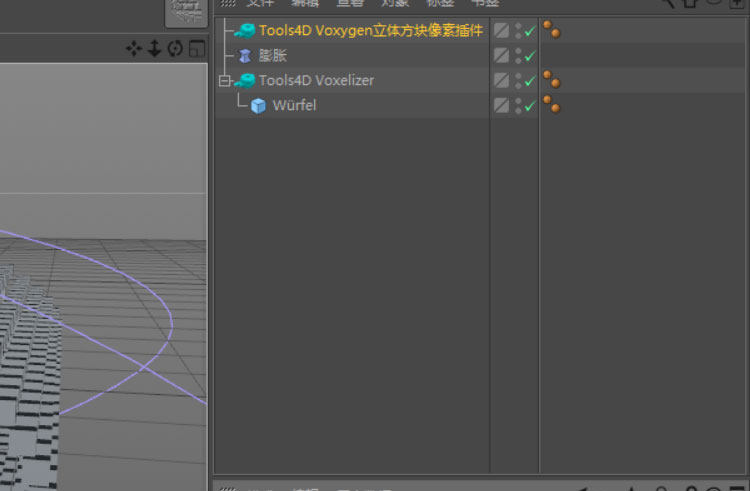Viewport: 750px width, 491px height.
Task: Click the layer square of Würfel row
Action: [x=501, y=106]
